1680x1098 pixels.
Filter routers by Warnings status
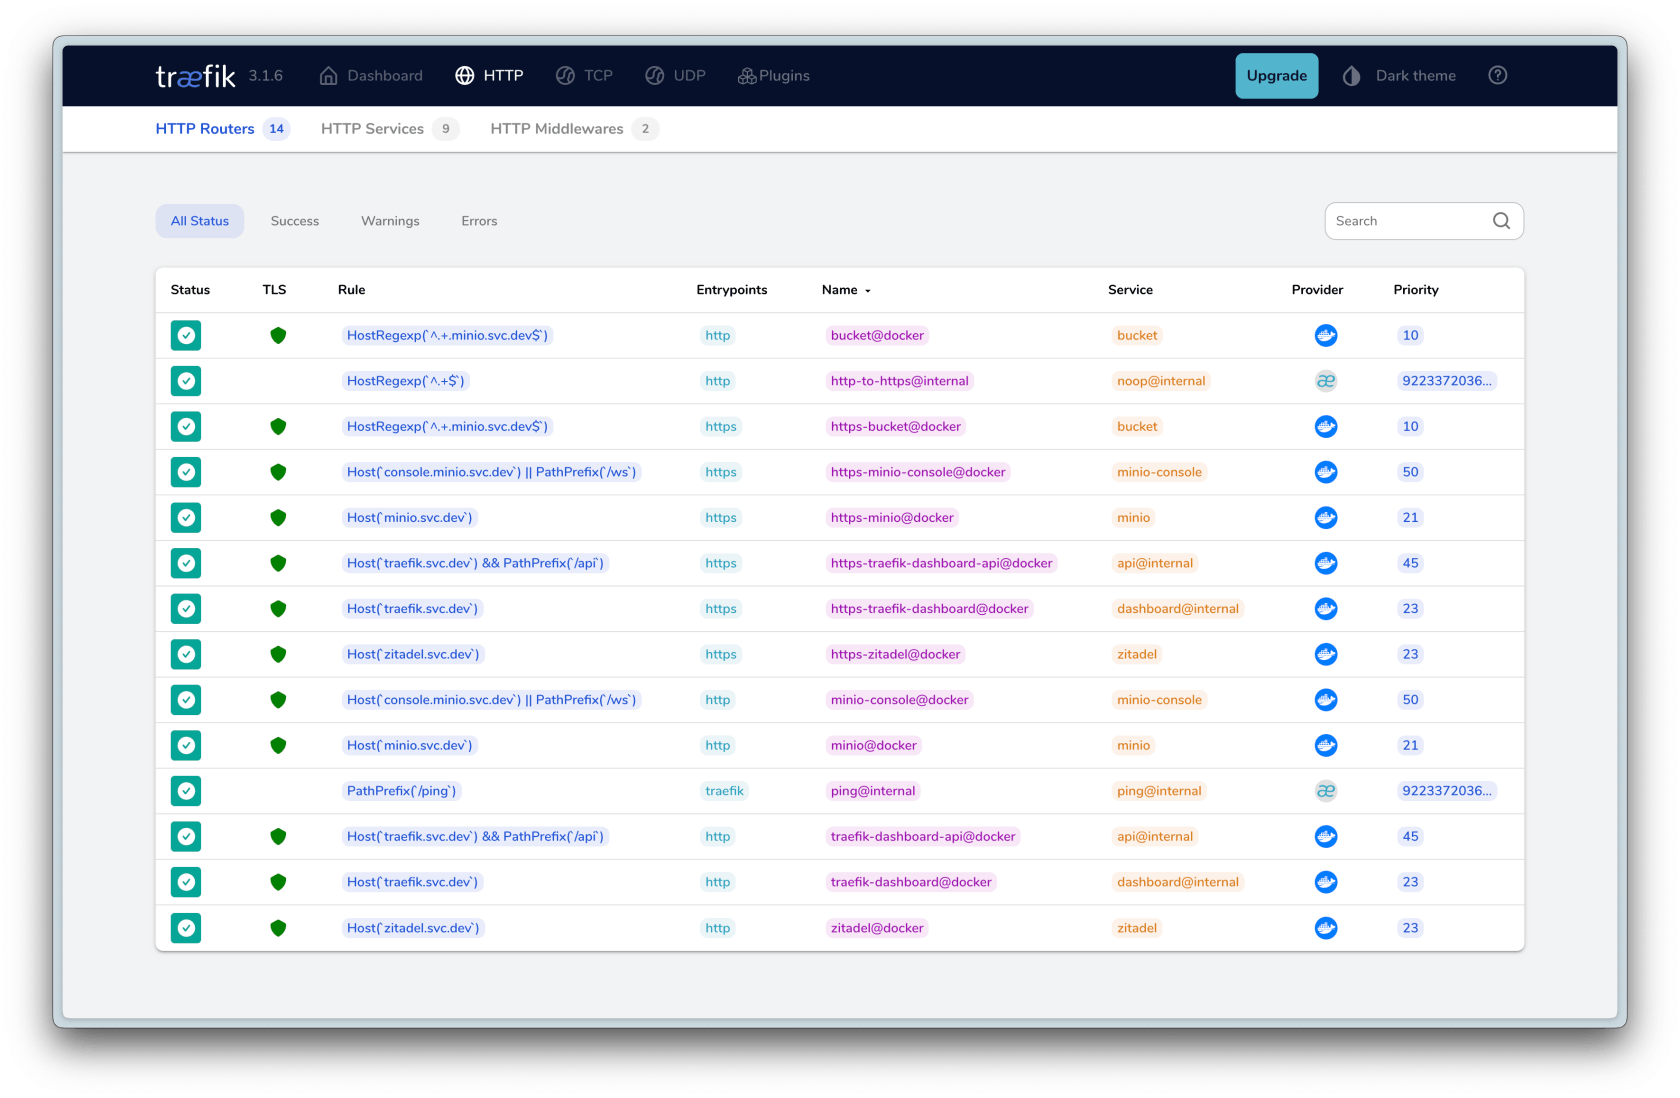[x=390, y=221]
